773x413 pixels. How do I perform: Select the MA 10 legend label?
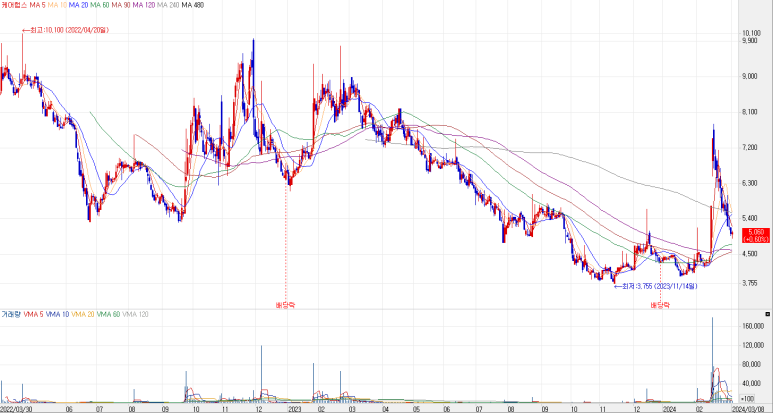[x=57, y=5]
